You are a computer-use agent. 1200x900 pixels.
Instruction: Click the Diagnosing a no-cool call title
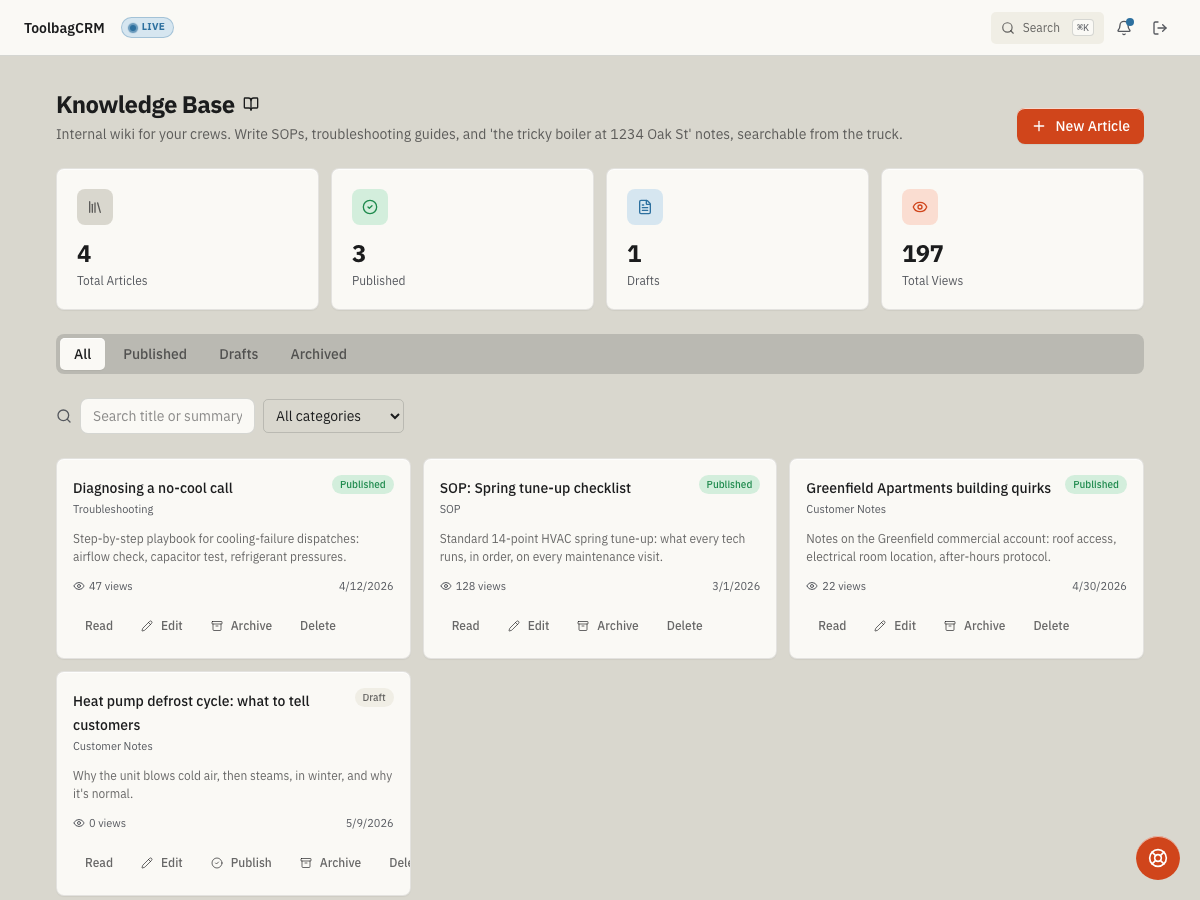click(153, 488)
